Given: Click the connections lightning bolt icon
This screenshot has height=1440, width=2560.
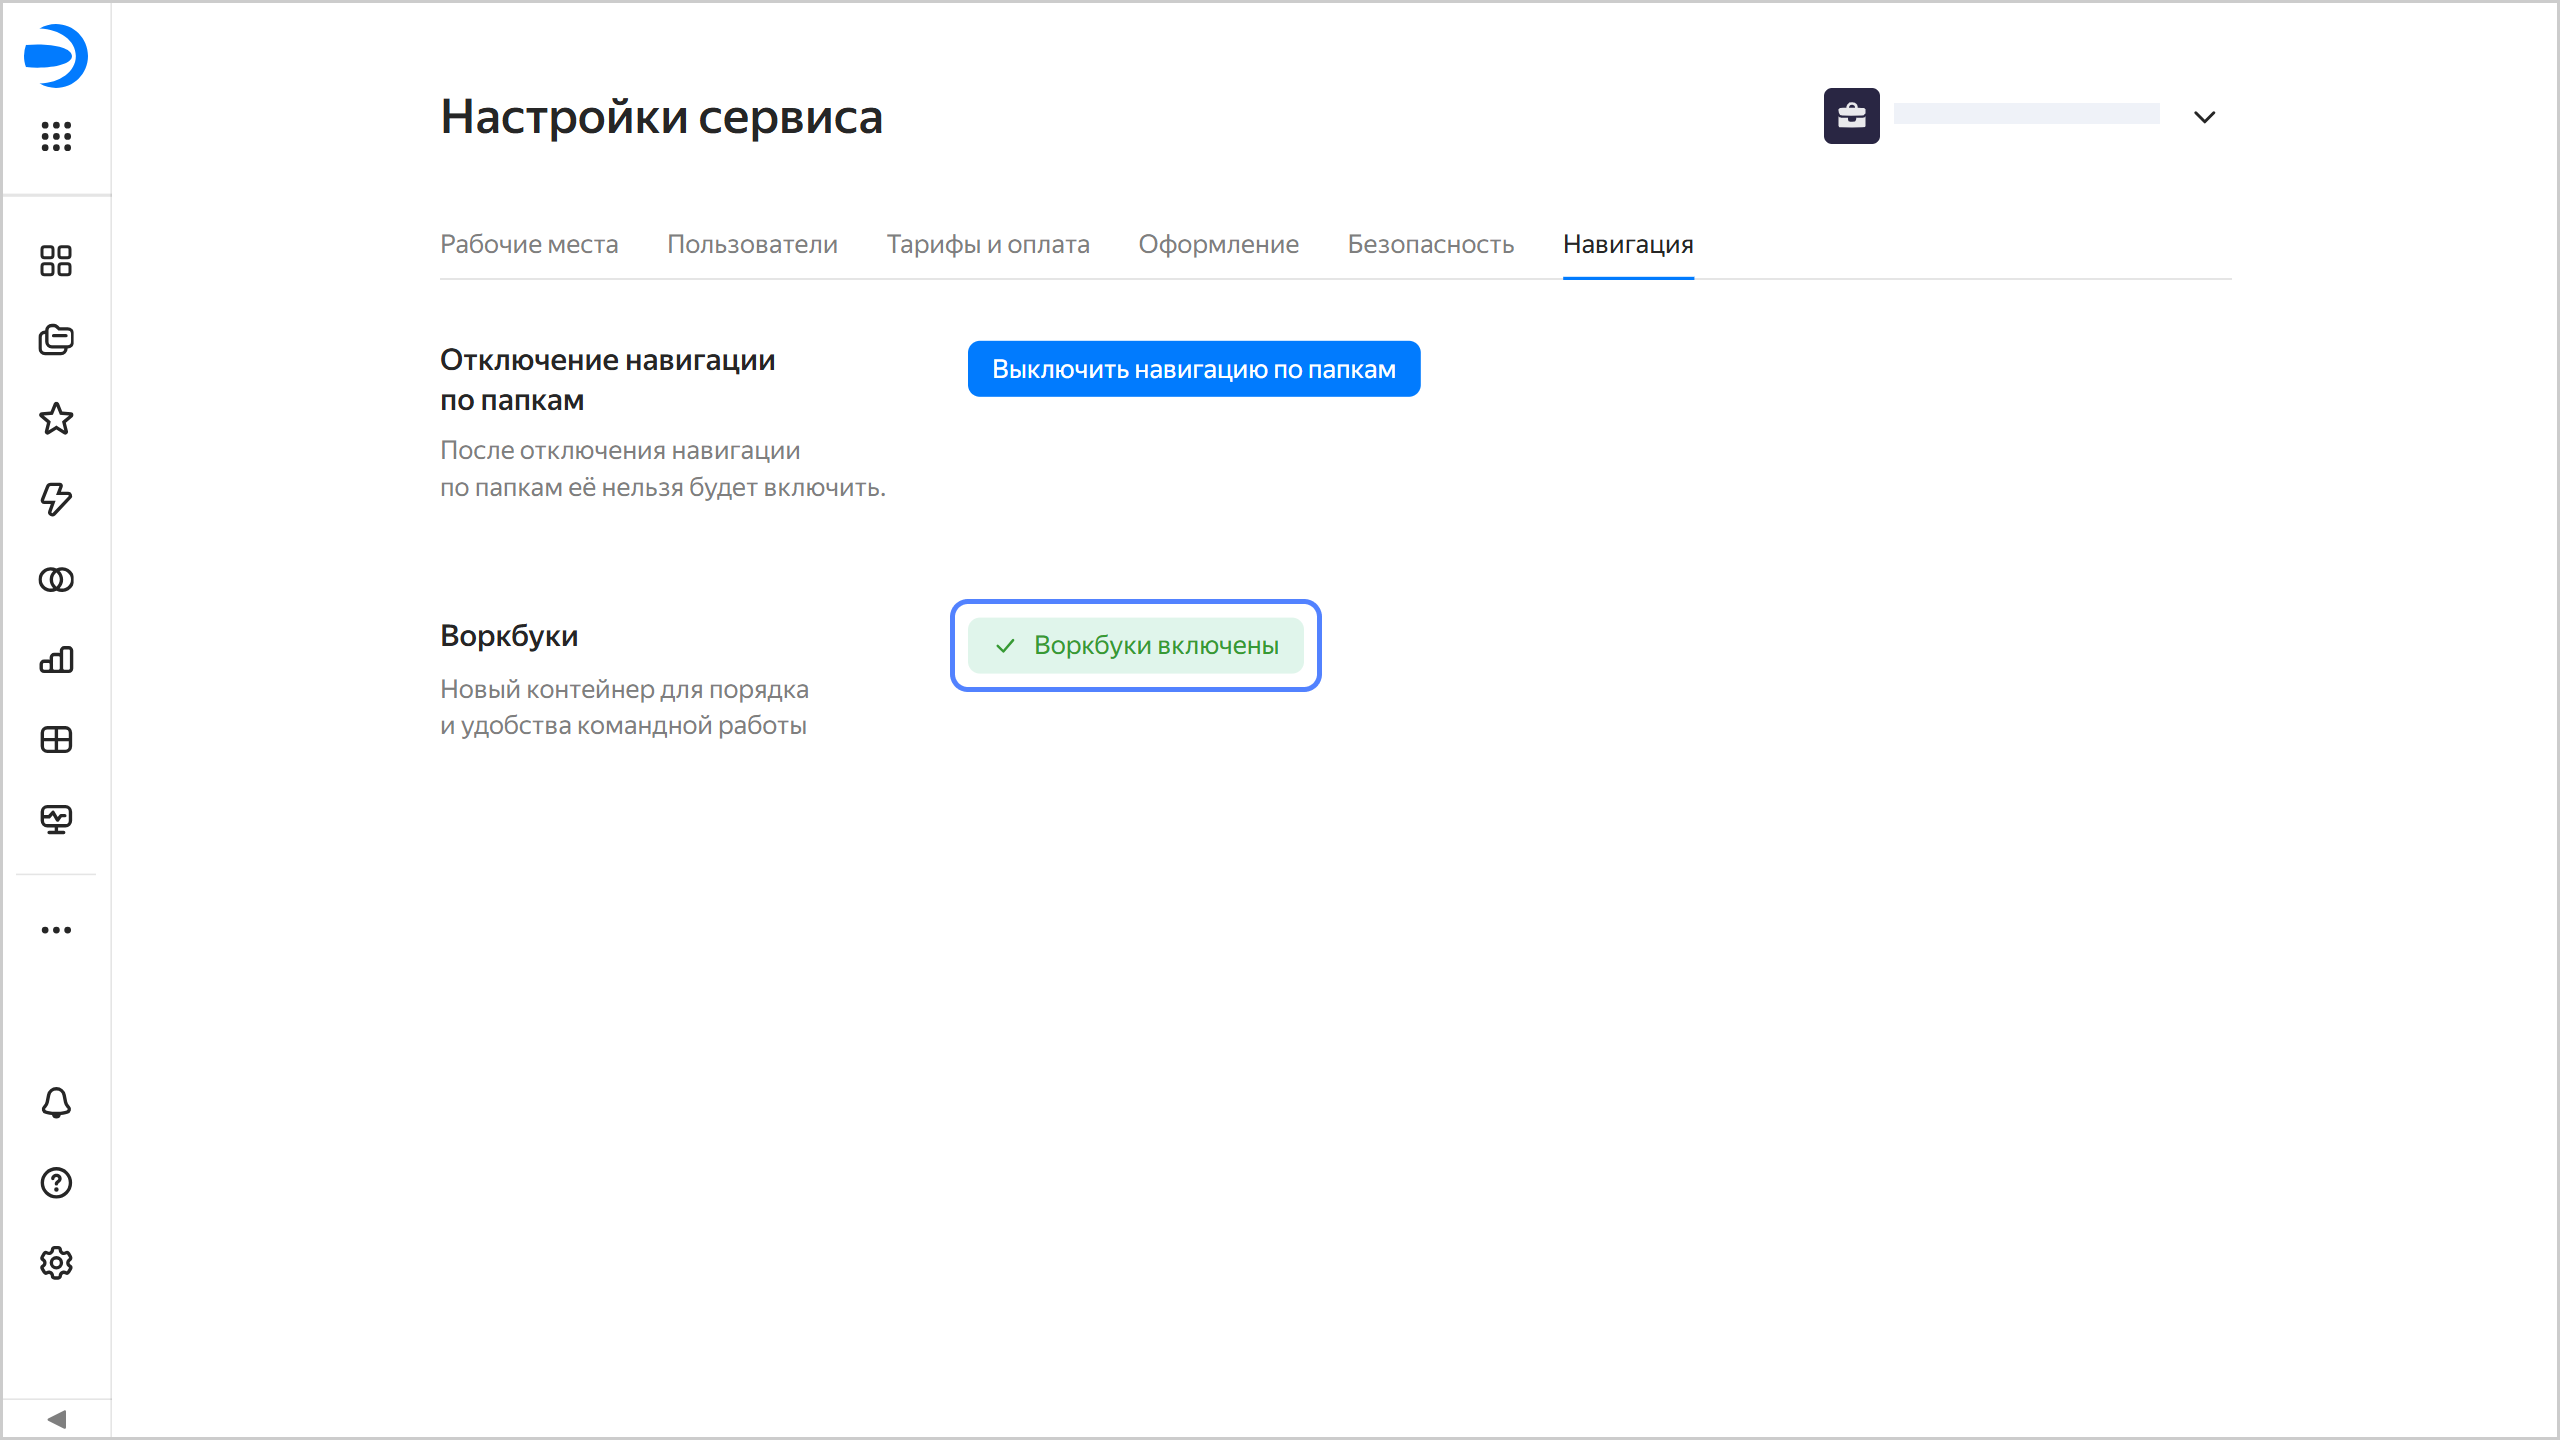Looking at the screenshot, I should [56, 499].
